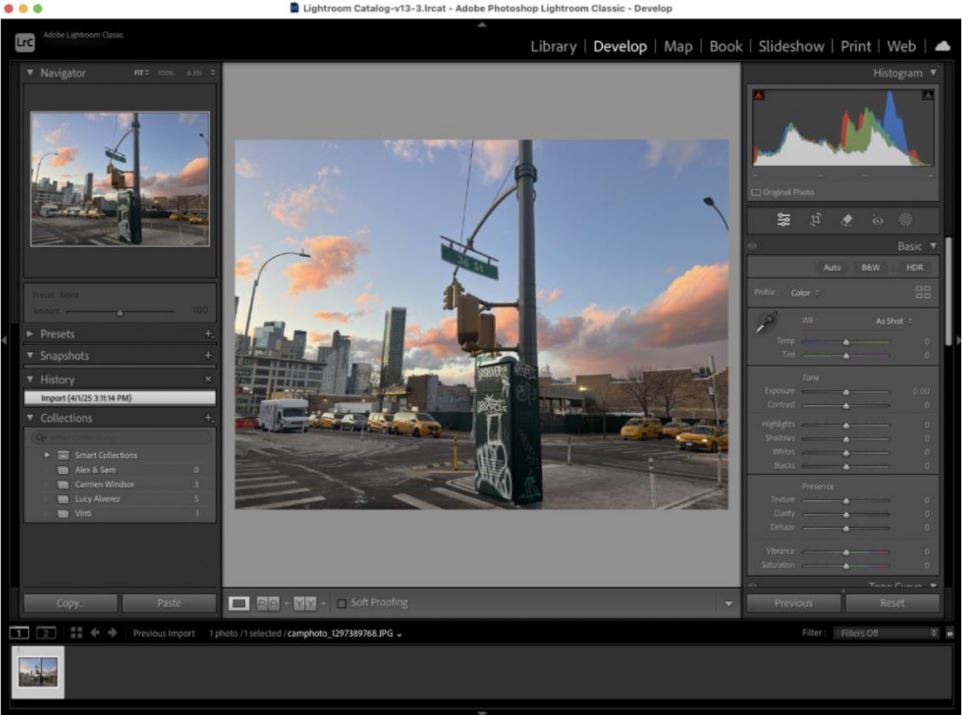Click the Exposure slider handle
The image size is (962, 715).
(846, 391)
